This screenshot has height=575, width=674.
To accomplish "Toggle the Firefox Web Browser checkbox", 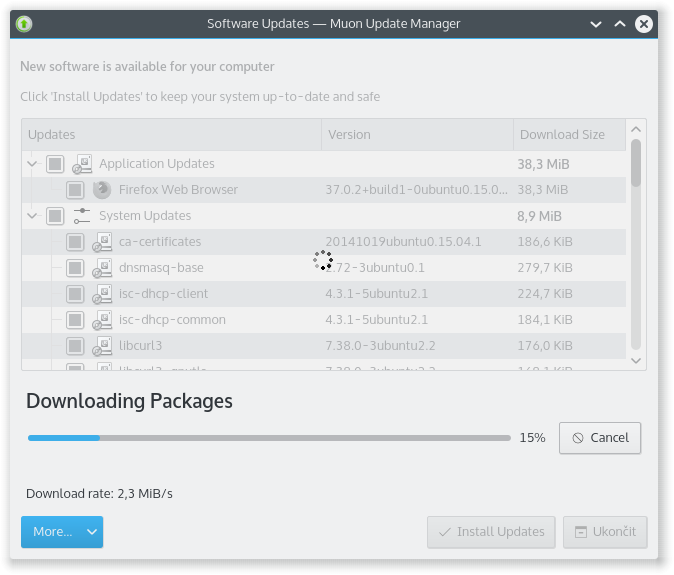I will (x=75, y=190).
